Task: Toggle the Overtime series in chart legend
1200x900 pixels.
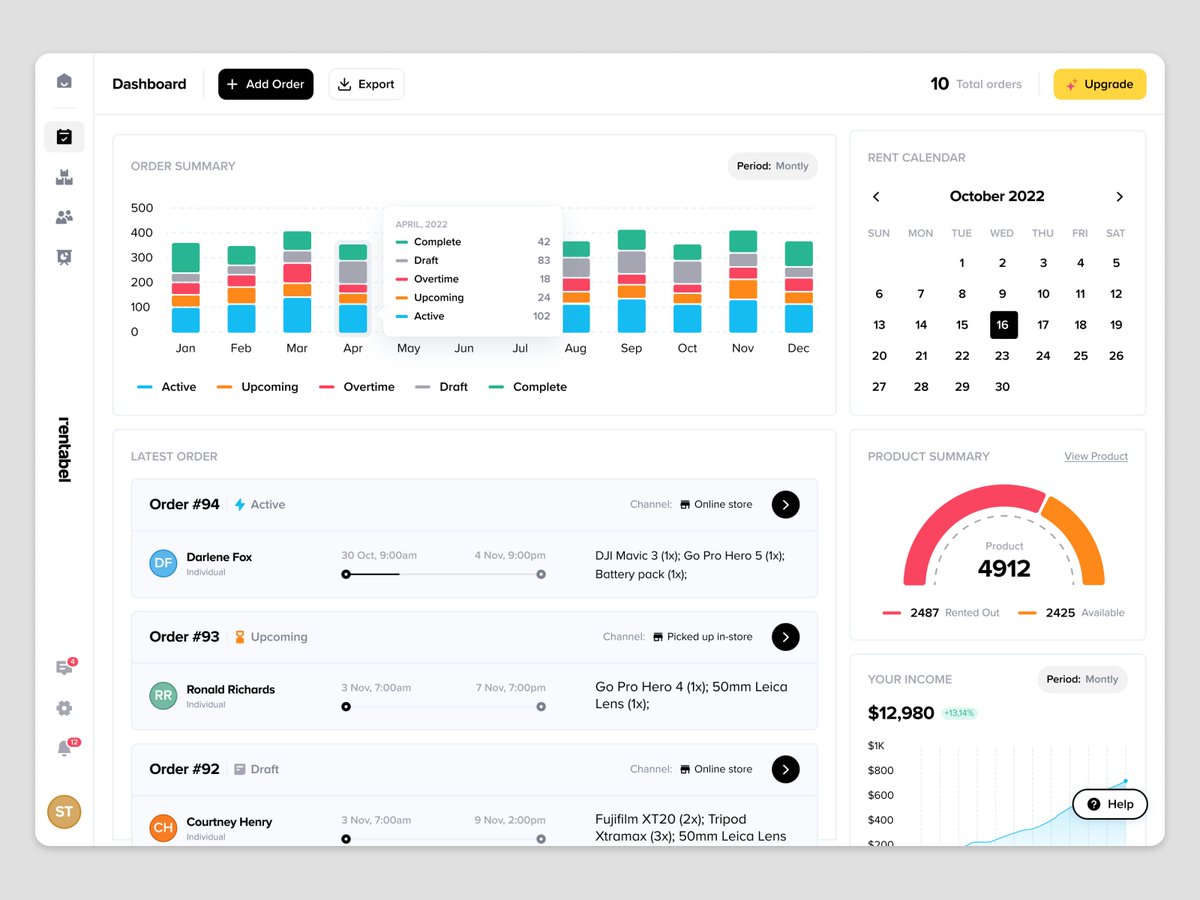Action: point(357,387)
